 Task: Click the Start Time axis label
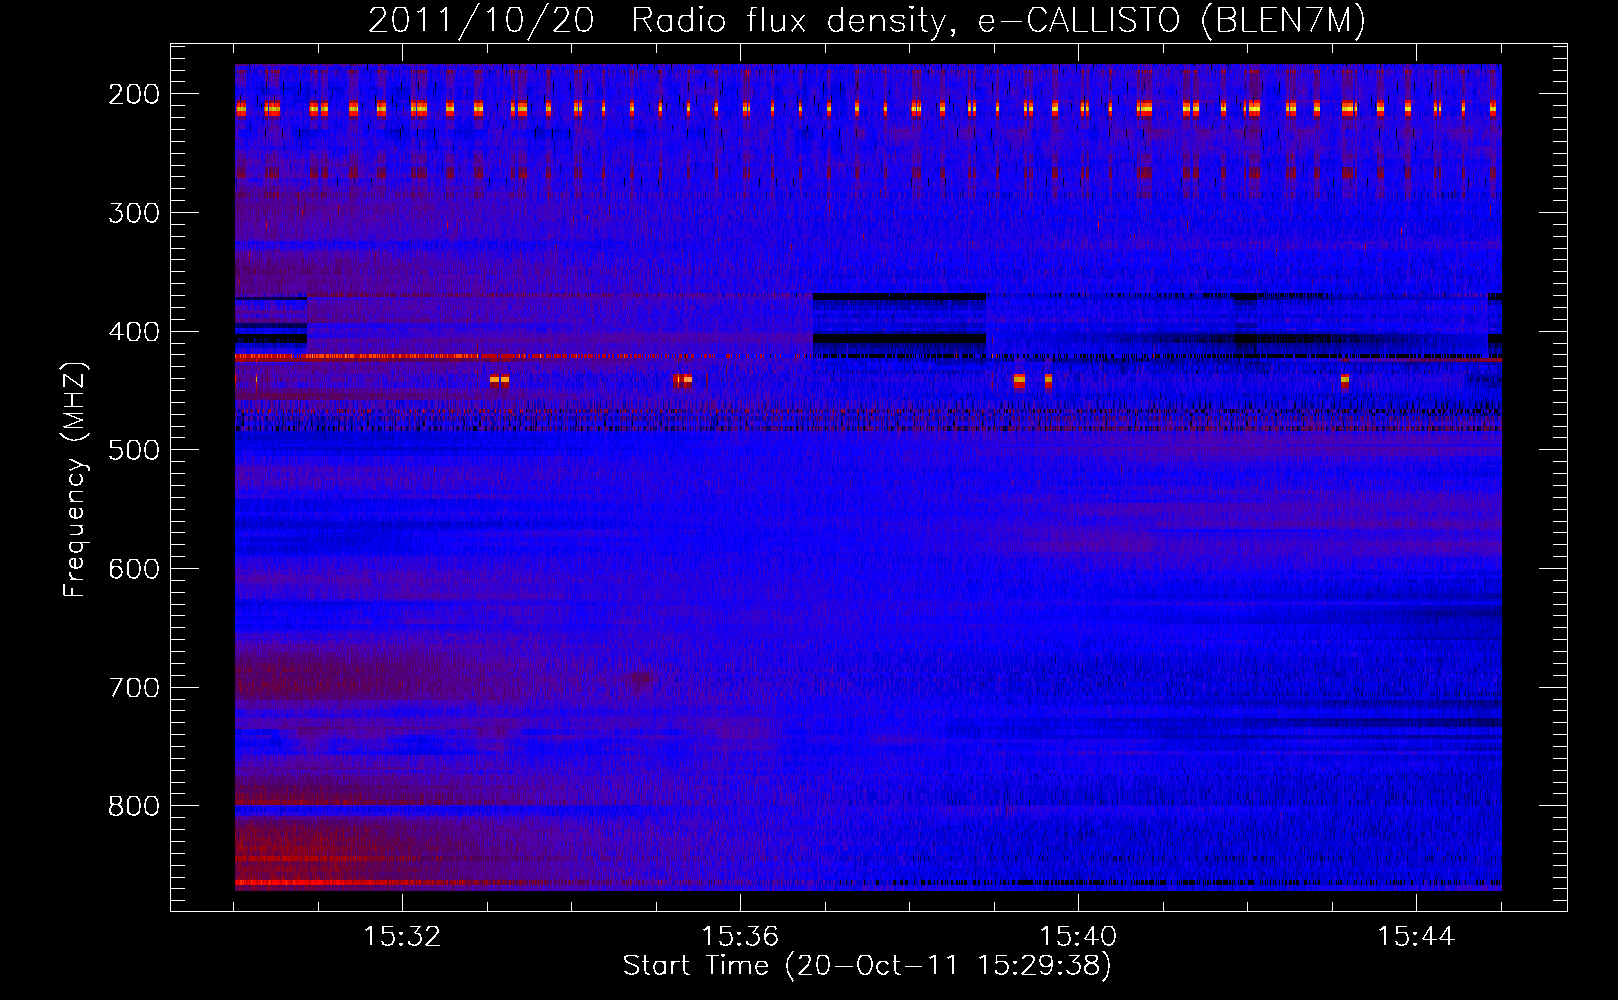click(x=867, y=965)
